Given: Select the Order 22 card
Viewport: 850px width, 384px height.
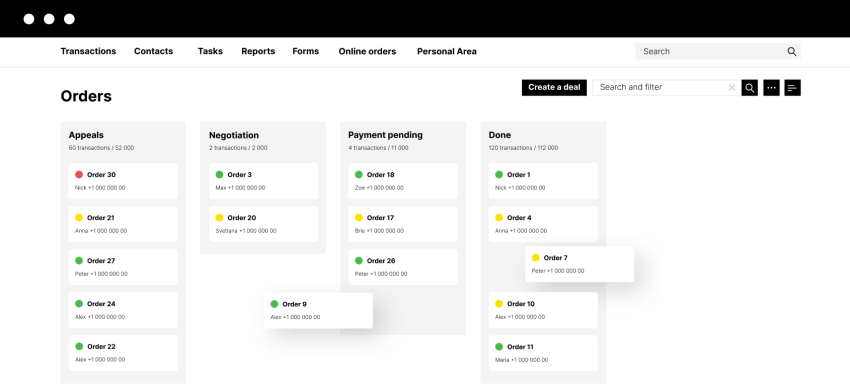Looking at the screenshot, I should [123, 353].
